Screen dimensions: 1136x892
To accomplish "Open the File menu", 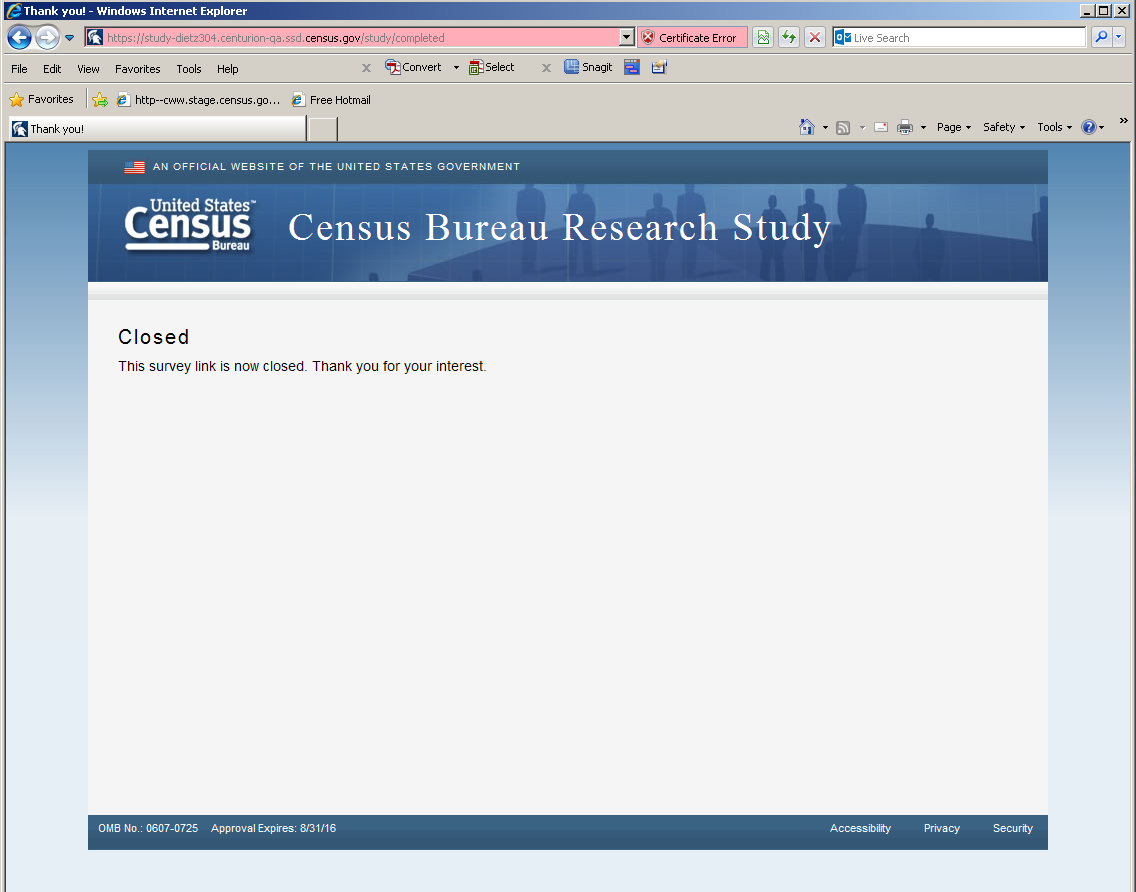I will coord(19,69).
